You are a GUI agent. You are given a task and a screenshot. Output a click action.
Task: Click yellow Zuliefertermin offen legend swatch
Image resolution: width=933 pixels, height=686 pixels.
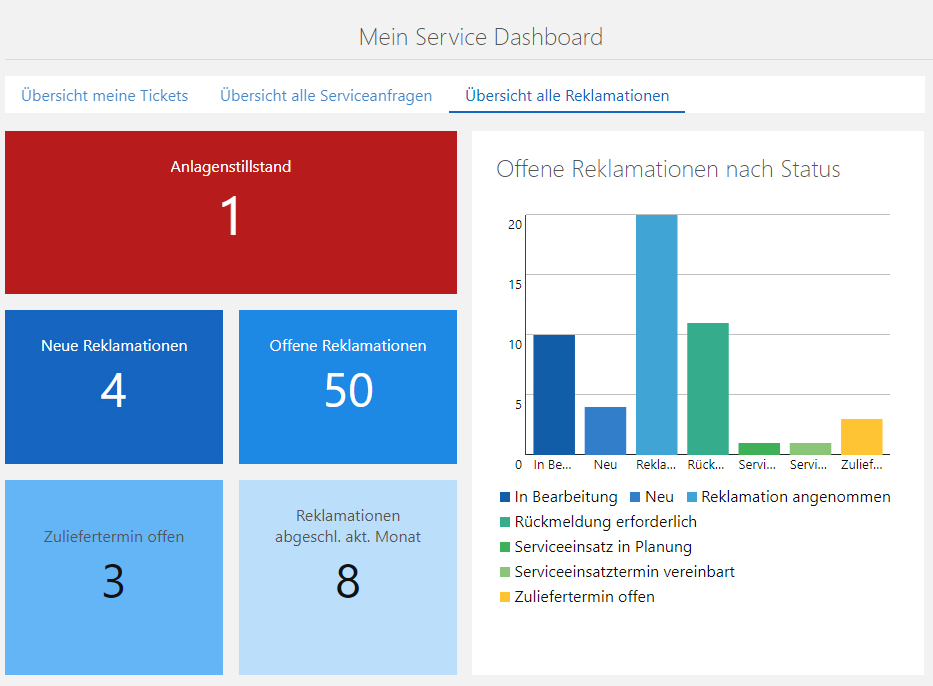(x=505, y=597)
